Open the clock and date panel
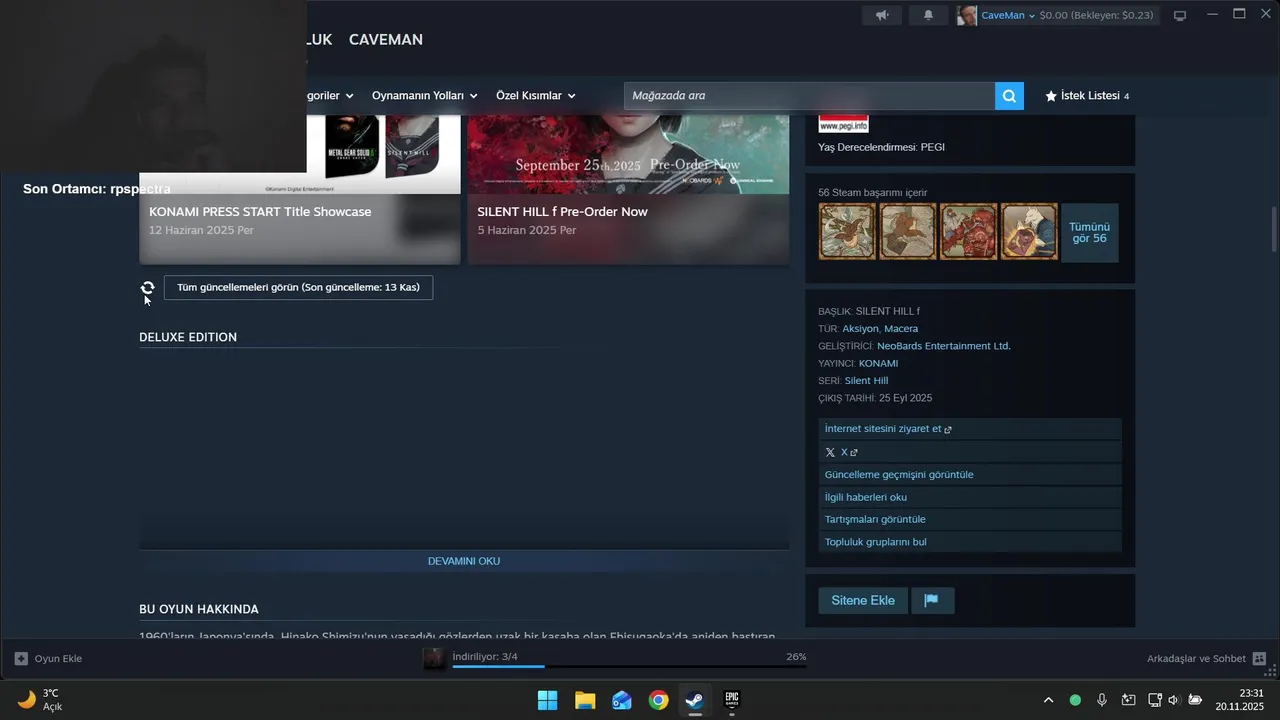Screen dimensions: 1280x720 (x=1239, y=700)
